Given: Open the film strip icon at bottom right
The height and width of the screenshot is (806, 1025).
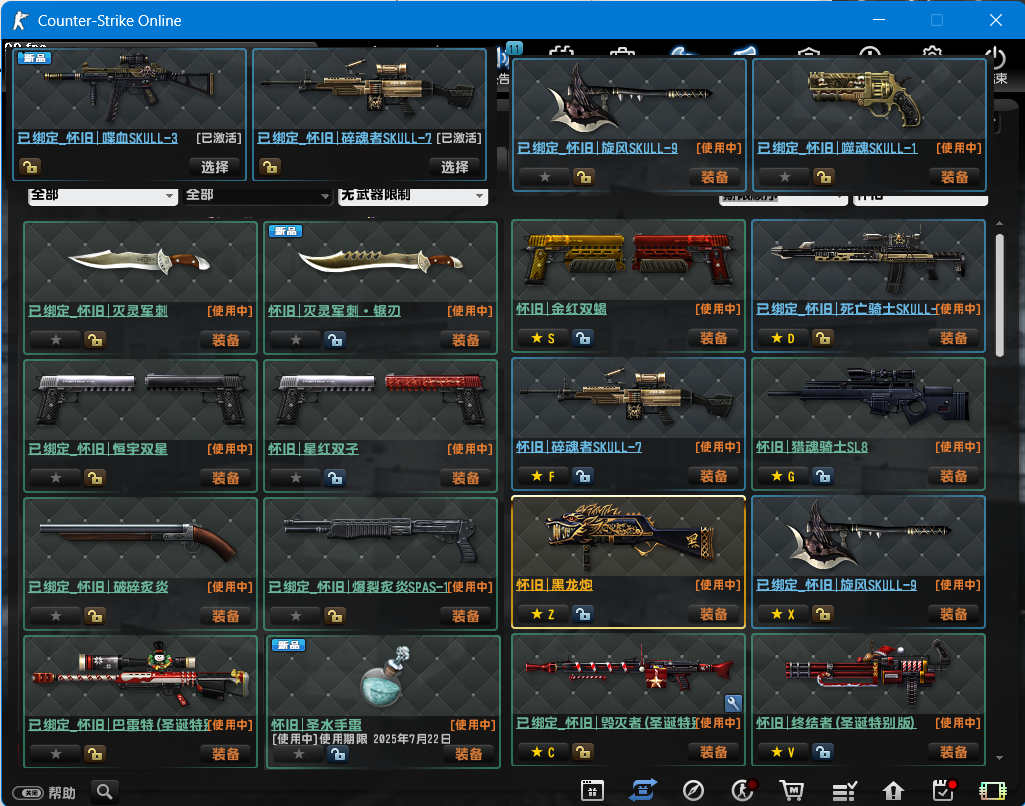Looking at the screenshot, I should pyautogui.click(x=992, y=791).
